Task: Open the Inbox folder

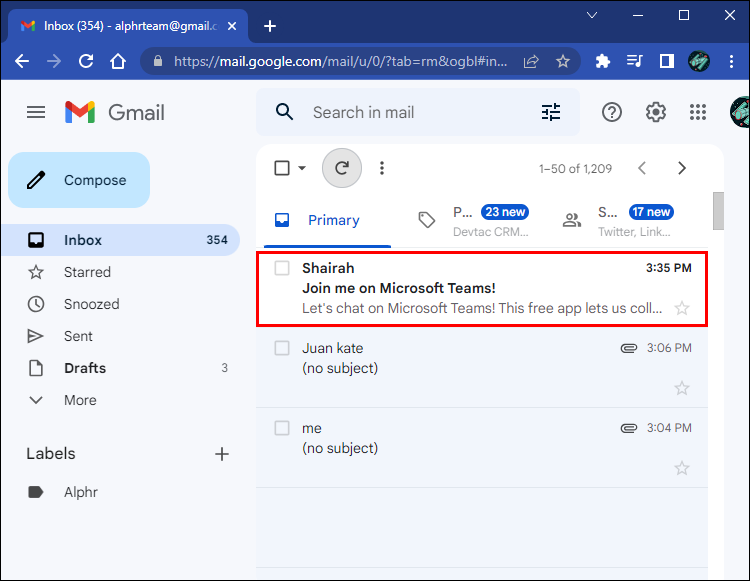Action: 121,240
